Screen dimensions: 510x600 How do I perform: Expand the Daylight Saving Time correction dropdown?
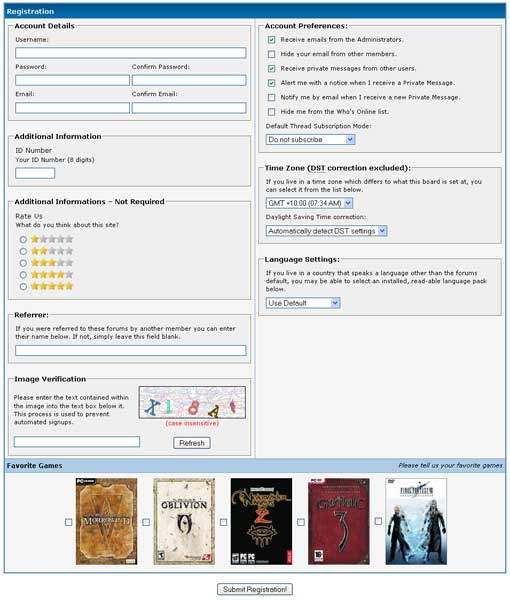(326, 231)
